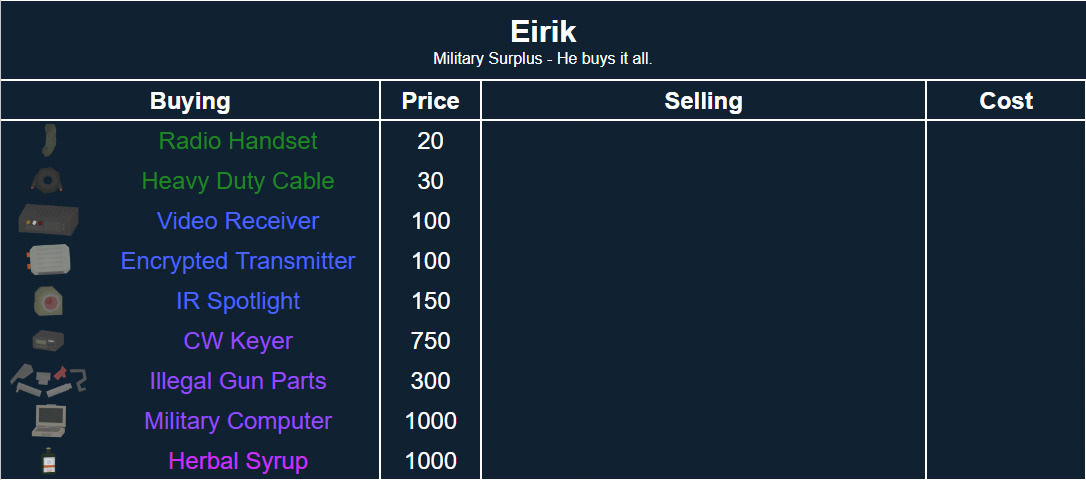Click the Military Computer laptop icon

[48, 420]
